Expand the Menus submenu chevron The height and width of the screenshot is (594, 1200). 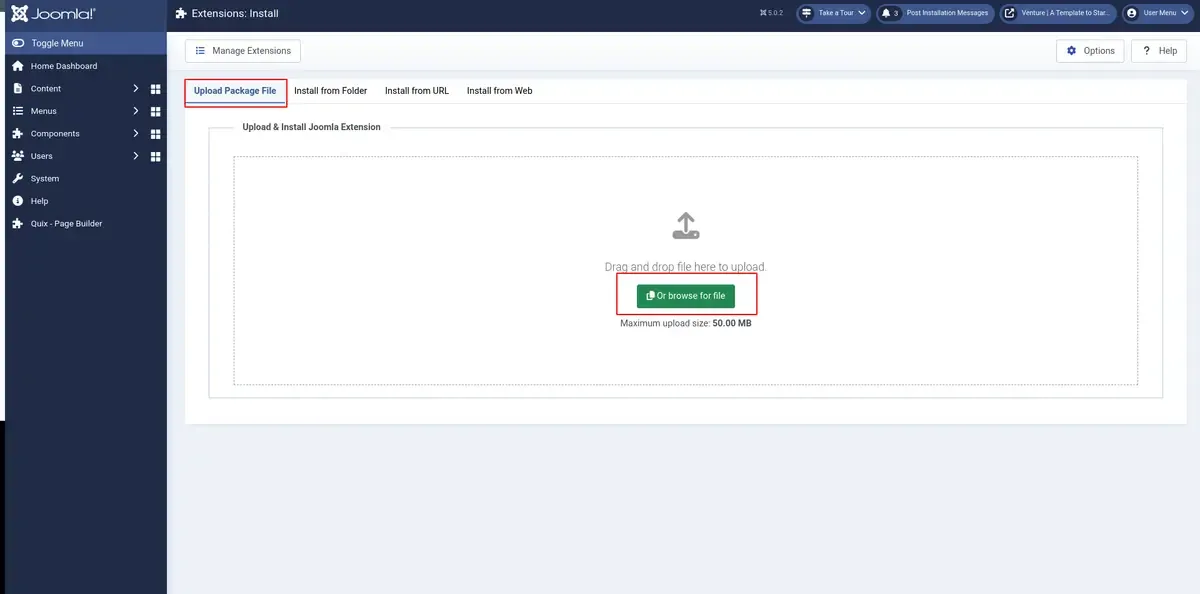[x=136, y=111]
